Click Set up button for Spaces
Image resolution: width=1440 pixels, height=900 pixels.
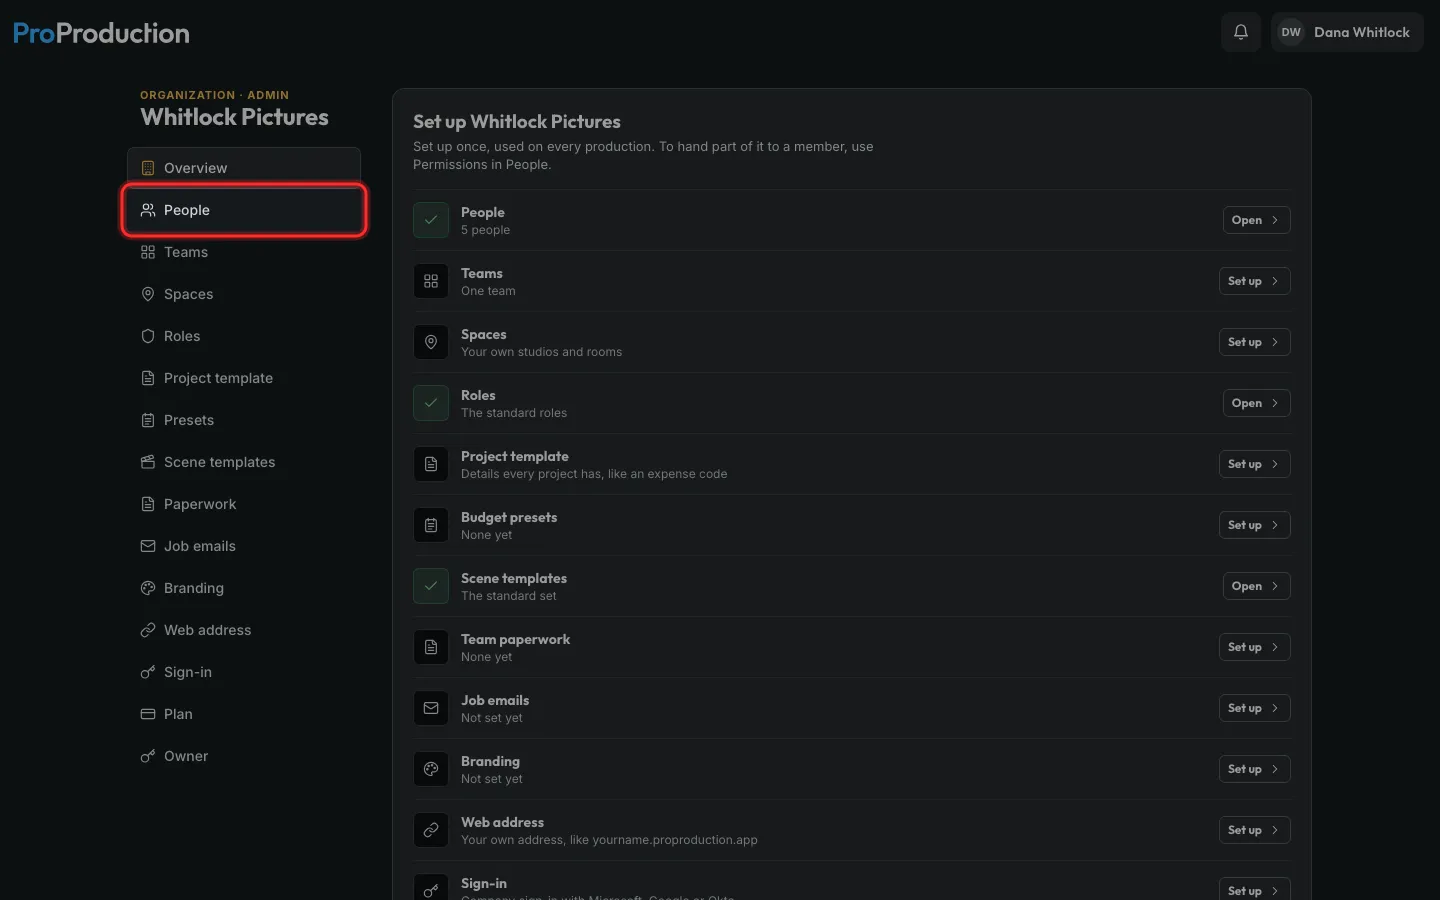click(1254, 342)
